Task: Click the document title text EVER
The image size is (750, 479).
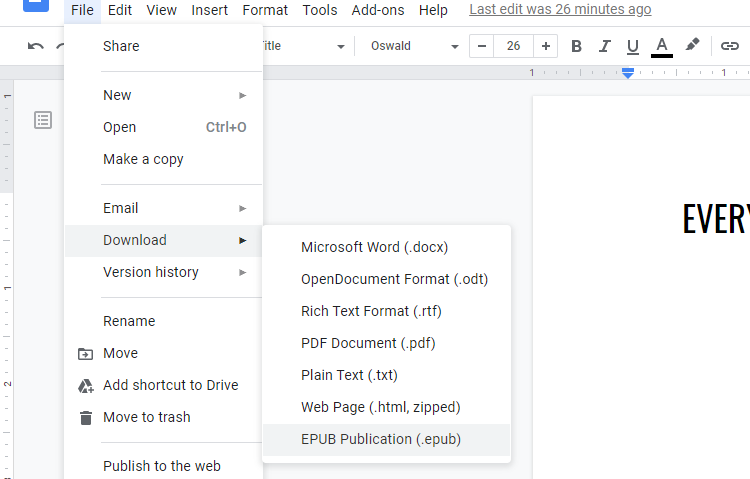Action: click(x=716, y=219)
